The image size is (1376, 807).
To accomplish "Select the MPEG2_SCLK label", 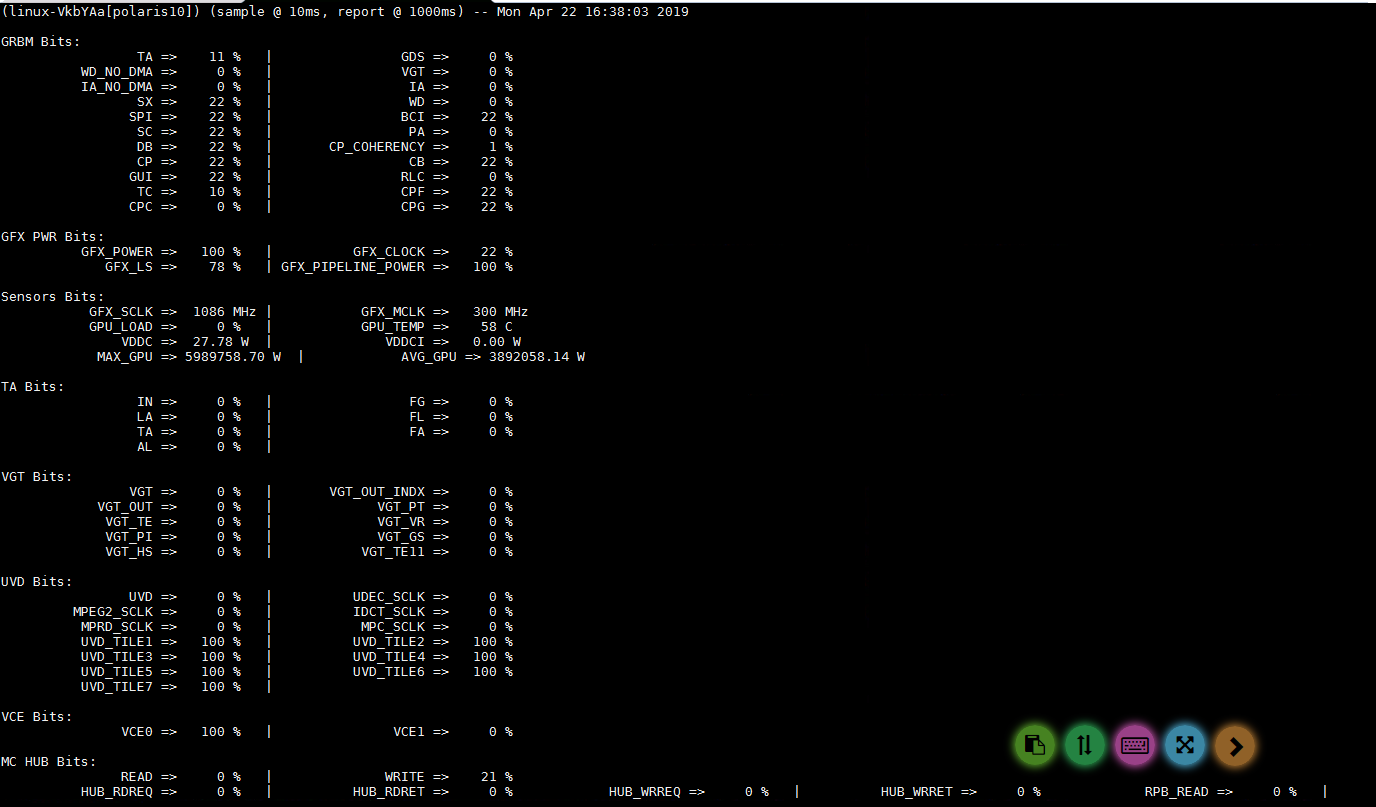I will point(112,612).
